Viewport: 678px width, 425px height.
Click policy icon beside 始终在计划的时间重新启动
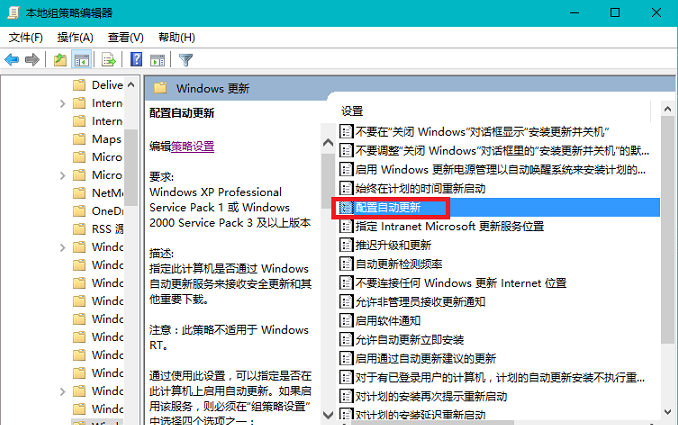(345, 188)
